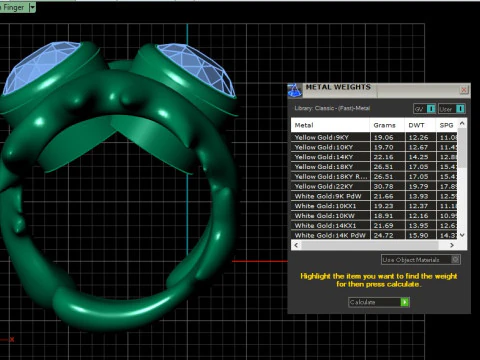
Task: Select the Yellow Gold:22KY row
Action: [x=374, y=186]
